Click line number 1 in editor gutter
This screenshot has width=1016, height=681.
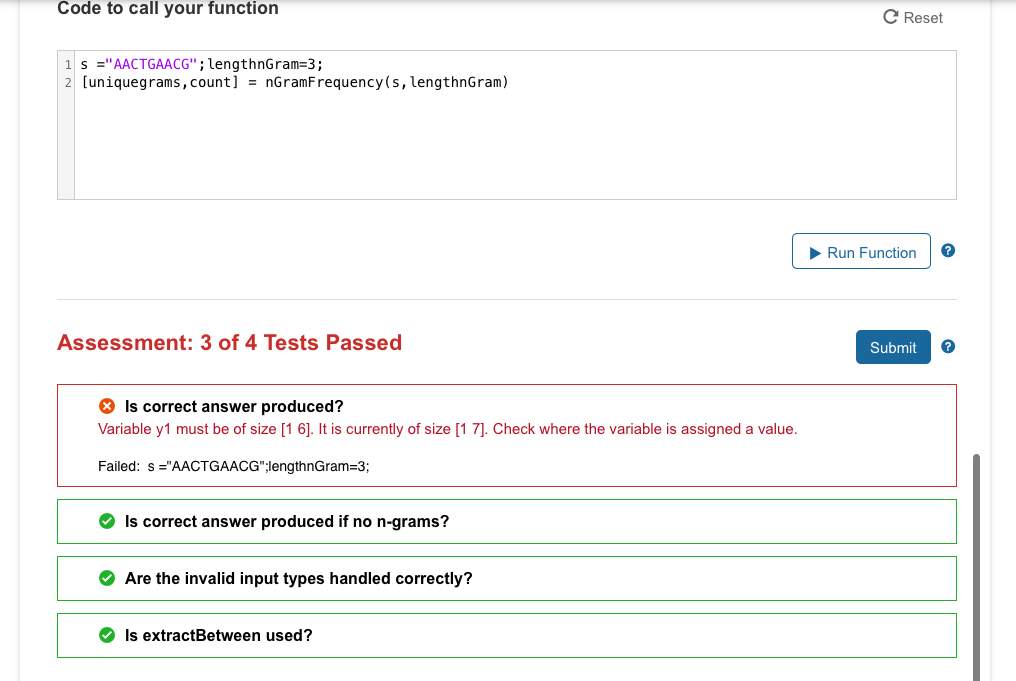(x=67, y=63)
